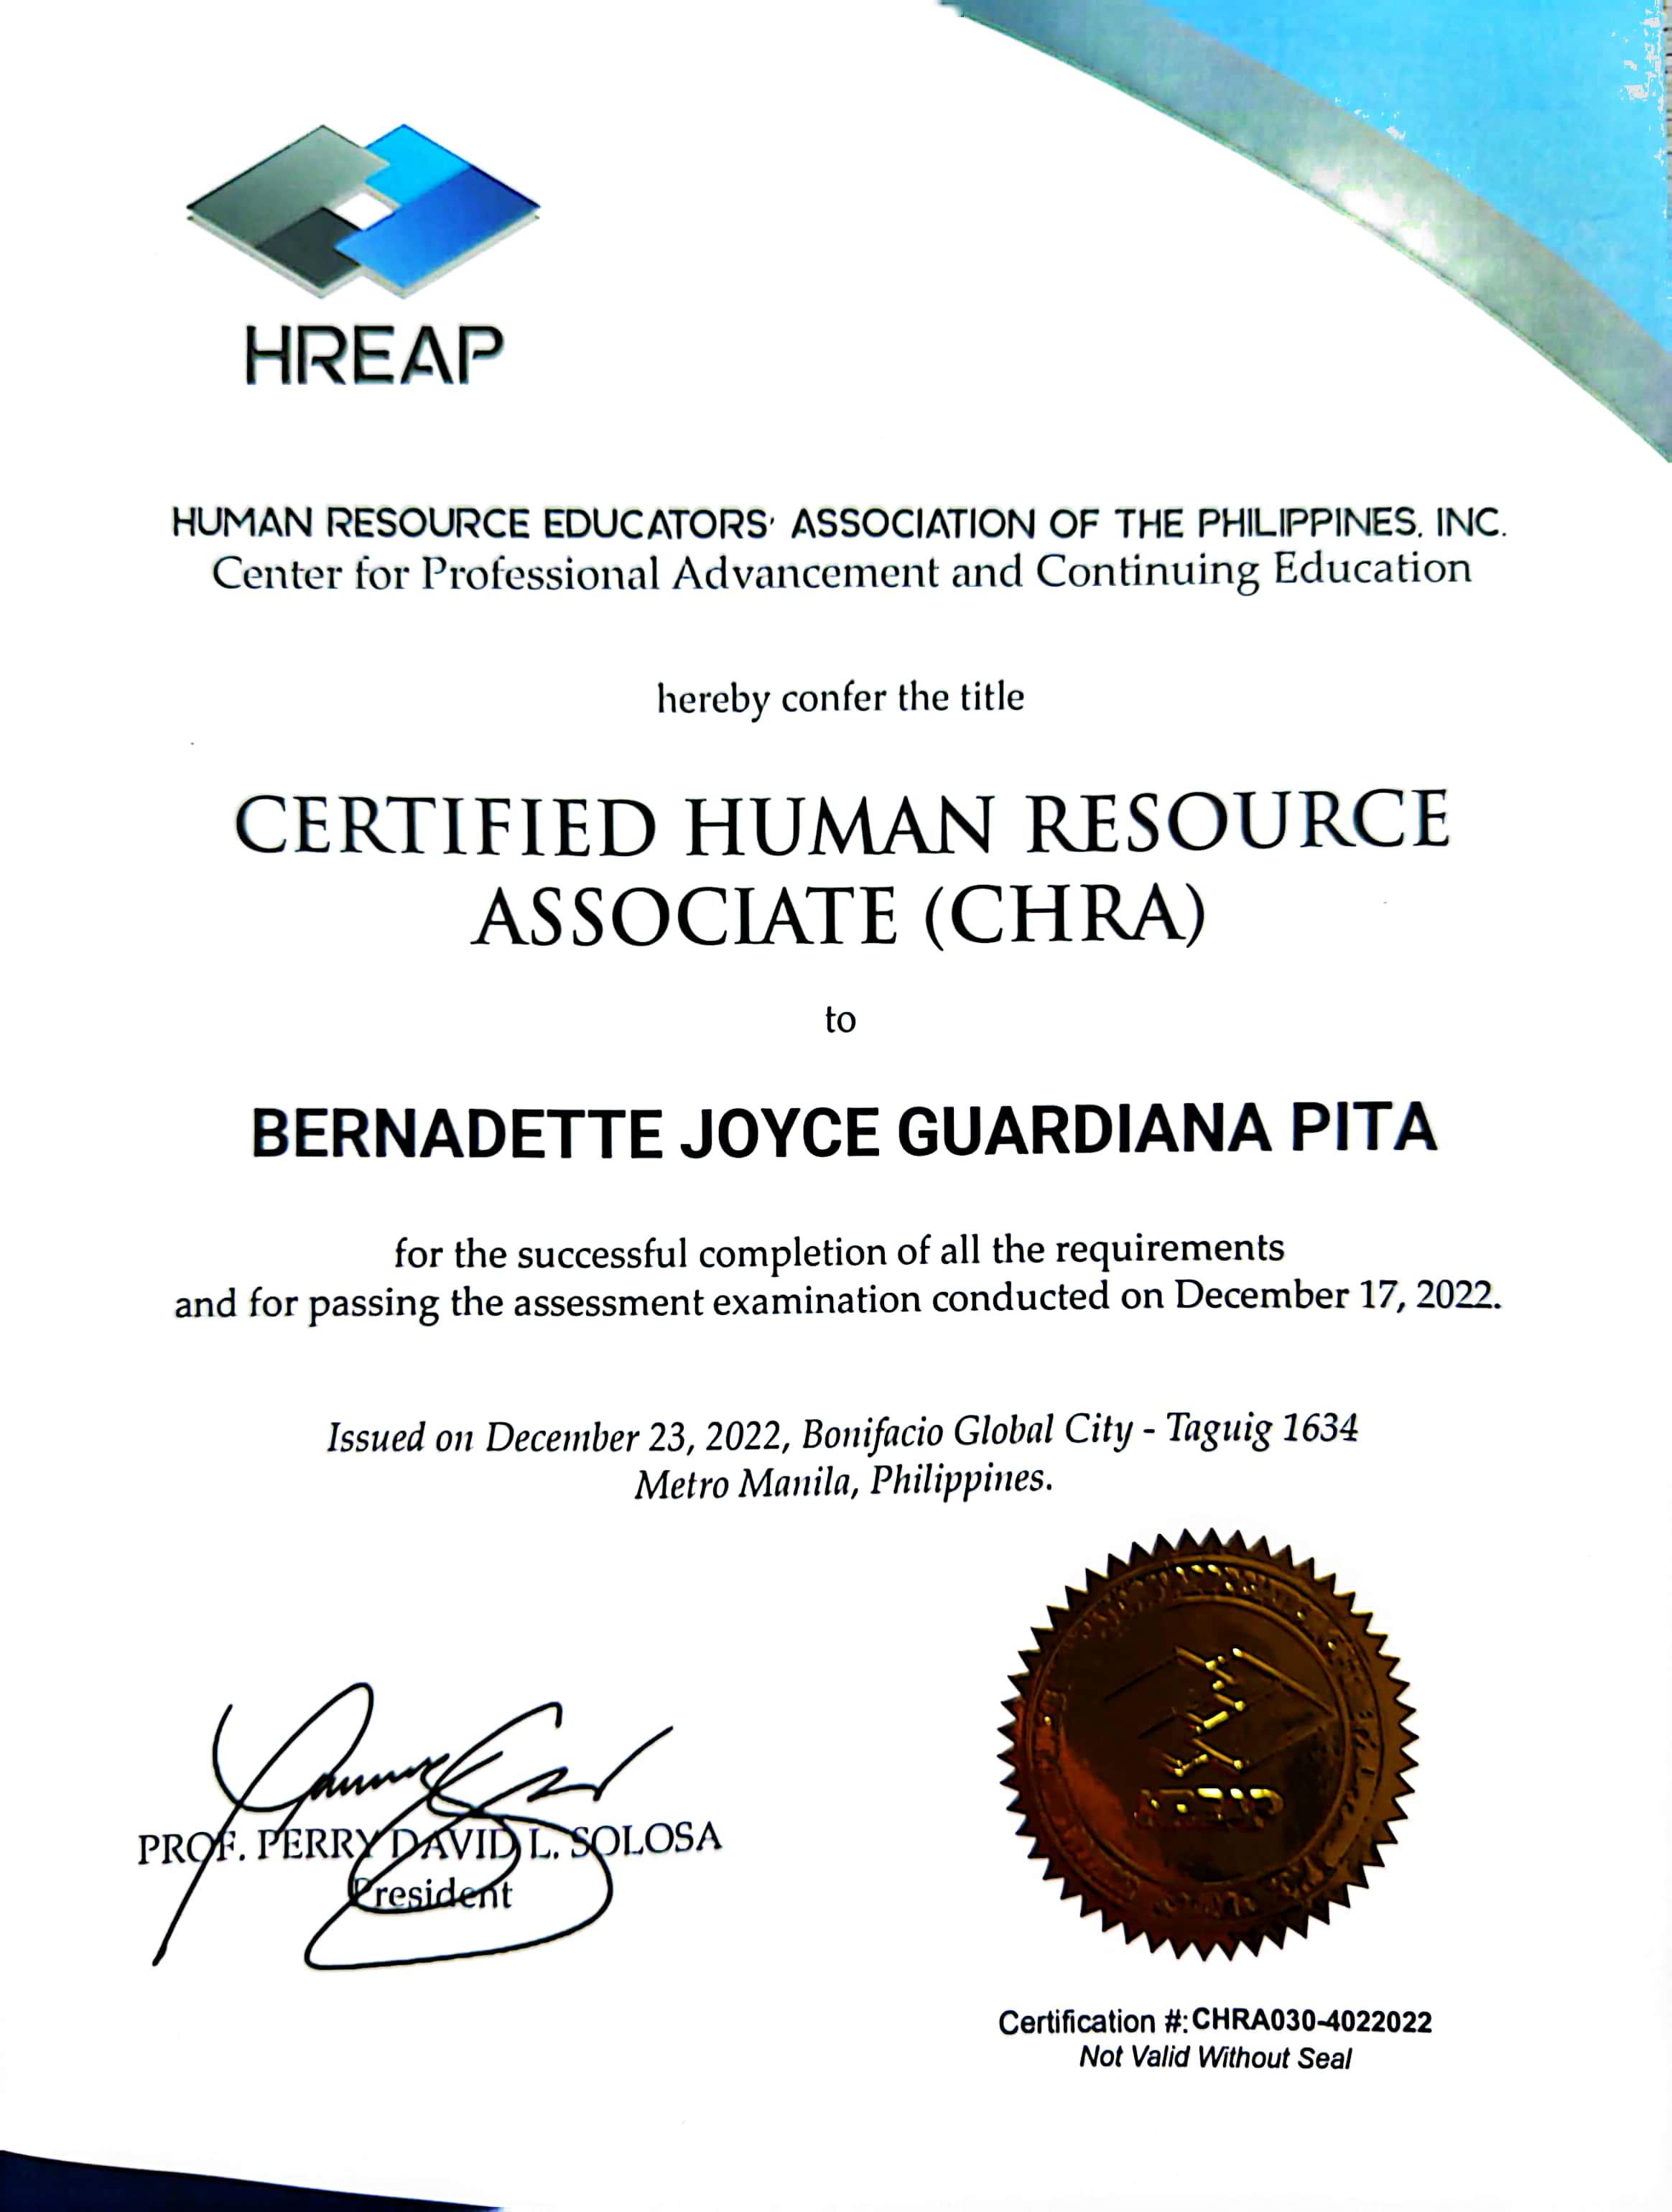Screen dimensions: 1672x2212
Task: Click the 'Not Valid Without Seal' note
Action: pyautogui.click(x=1215, y=2058)
